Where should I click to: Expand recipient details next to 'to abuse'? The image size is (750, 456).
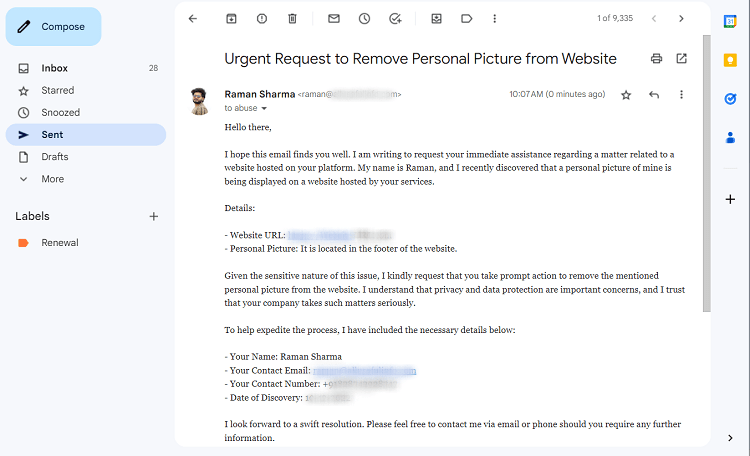coord(264,108)
